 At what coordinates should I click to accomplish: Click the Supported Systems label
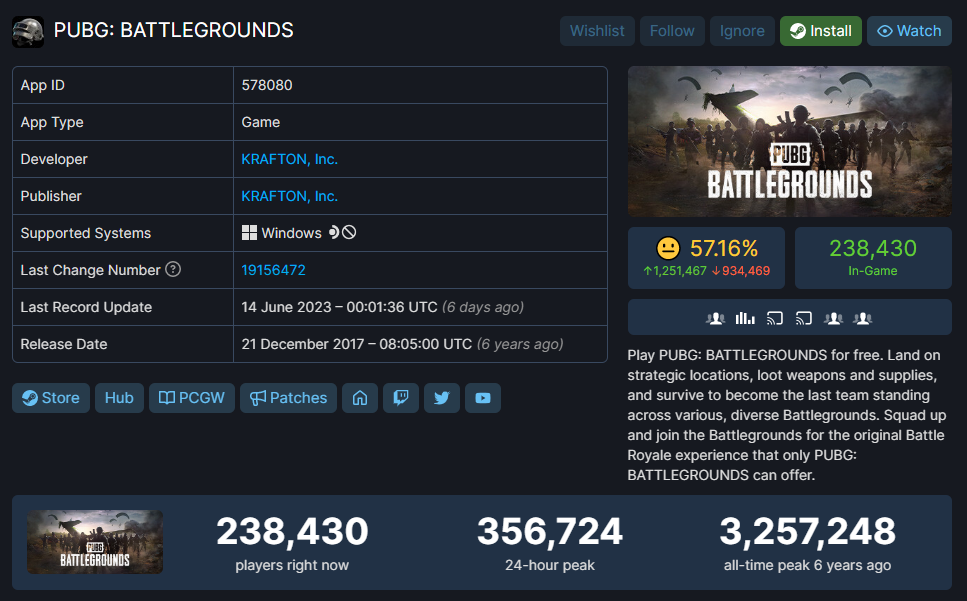(86, 233)
